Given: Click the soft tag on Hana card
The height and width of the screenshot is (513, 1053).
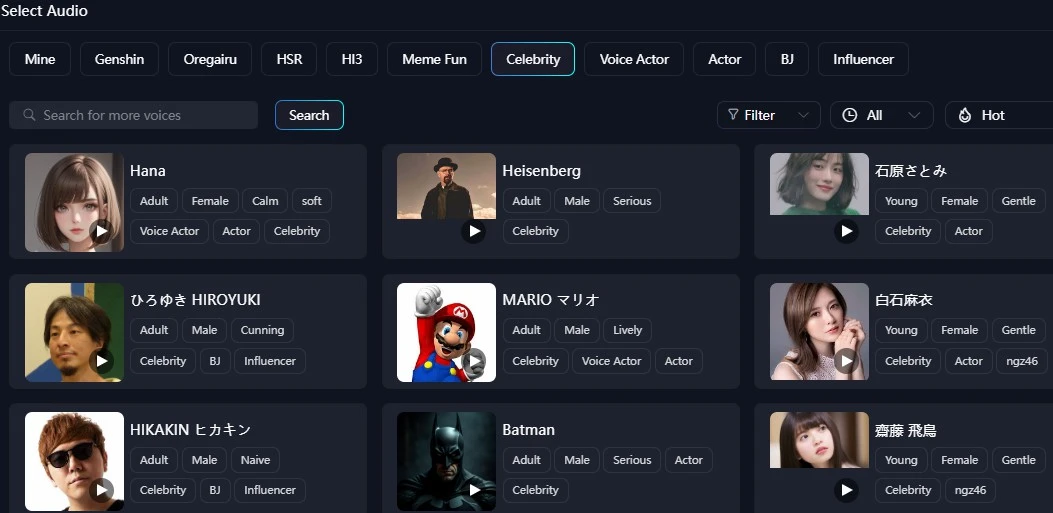Looking at the screenshot, I should [312, 201].
